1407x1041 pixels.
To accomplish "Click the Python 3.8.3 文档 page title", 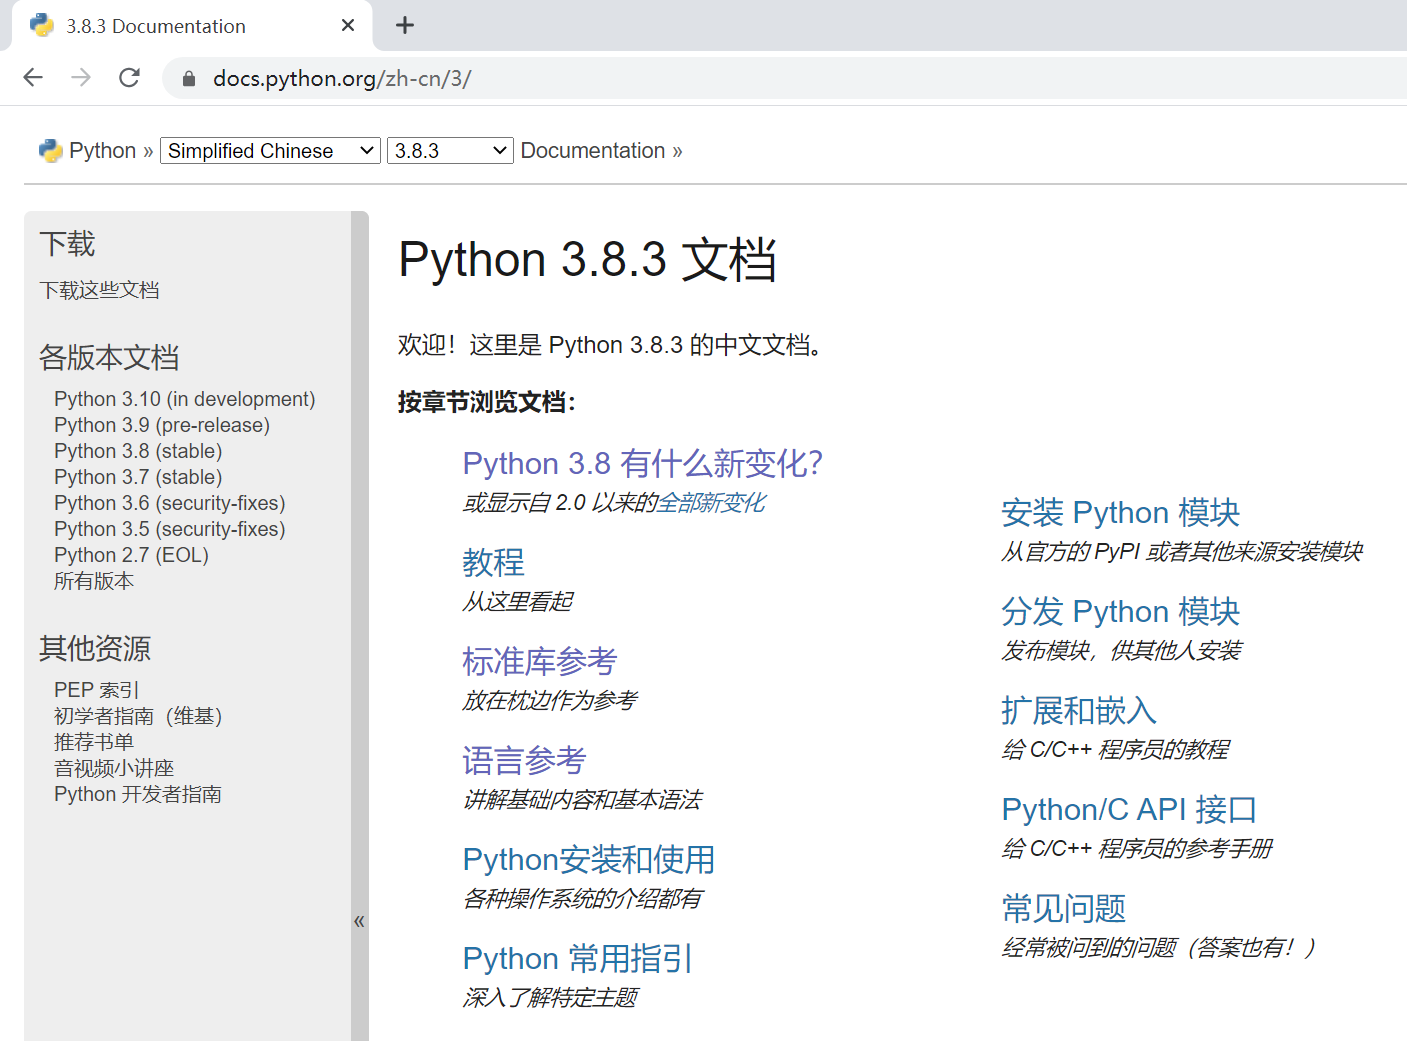I will click(587, 260).
